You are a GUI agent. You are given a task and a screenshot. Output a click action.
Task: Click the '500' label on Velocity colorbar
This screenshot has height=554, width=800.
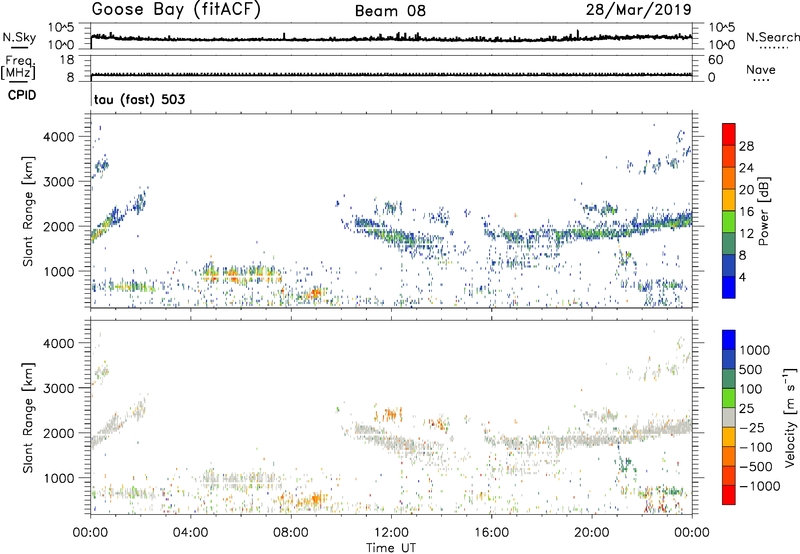752,369
